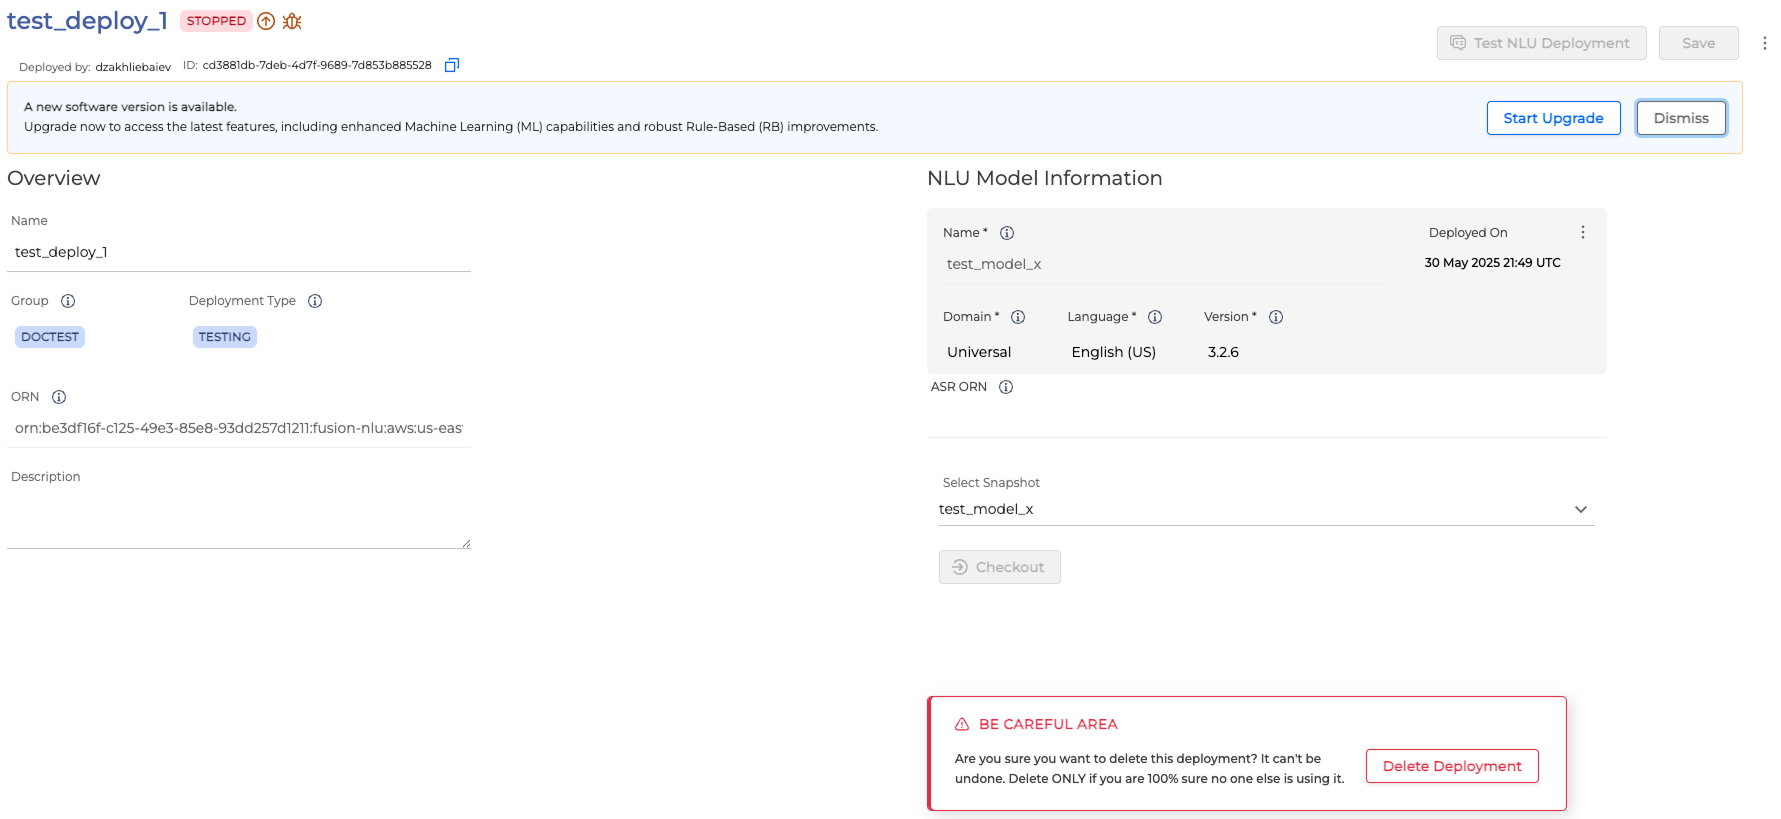The image size is (1781, 819).
Task: Click the ORN info icon
Action: [x=59, y=397]
